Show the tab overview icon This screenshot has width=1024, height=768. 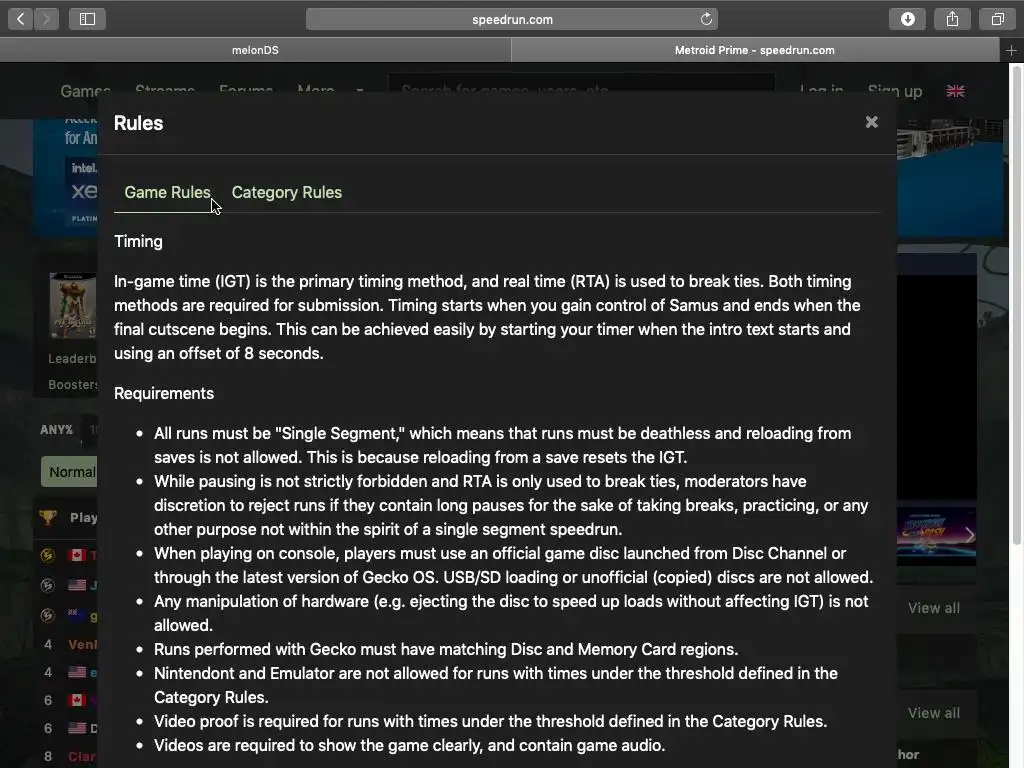[x=997, y=19]
